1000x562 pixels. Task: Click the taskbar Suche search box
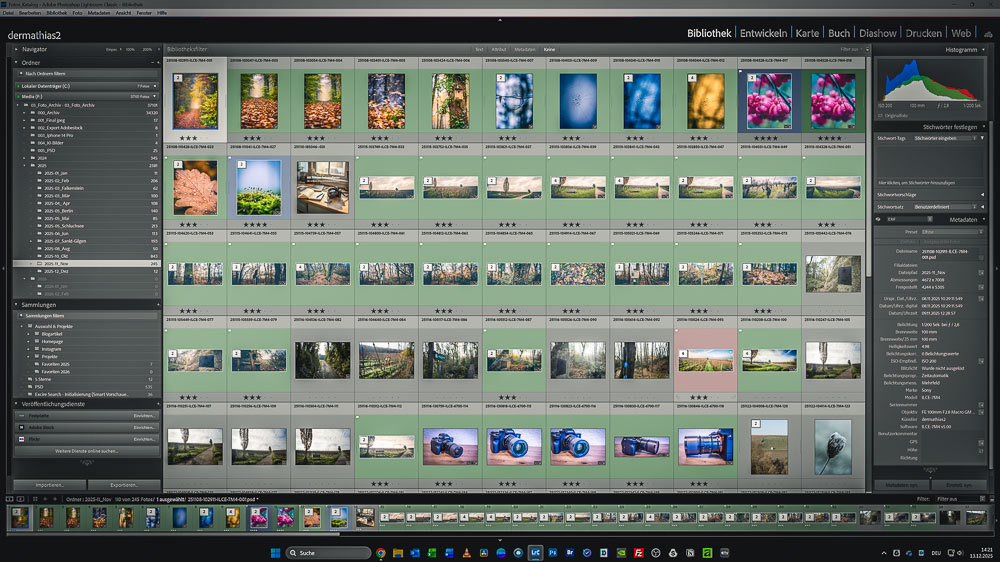coord(328,552)
